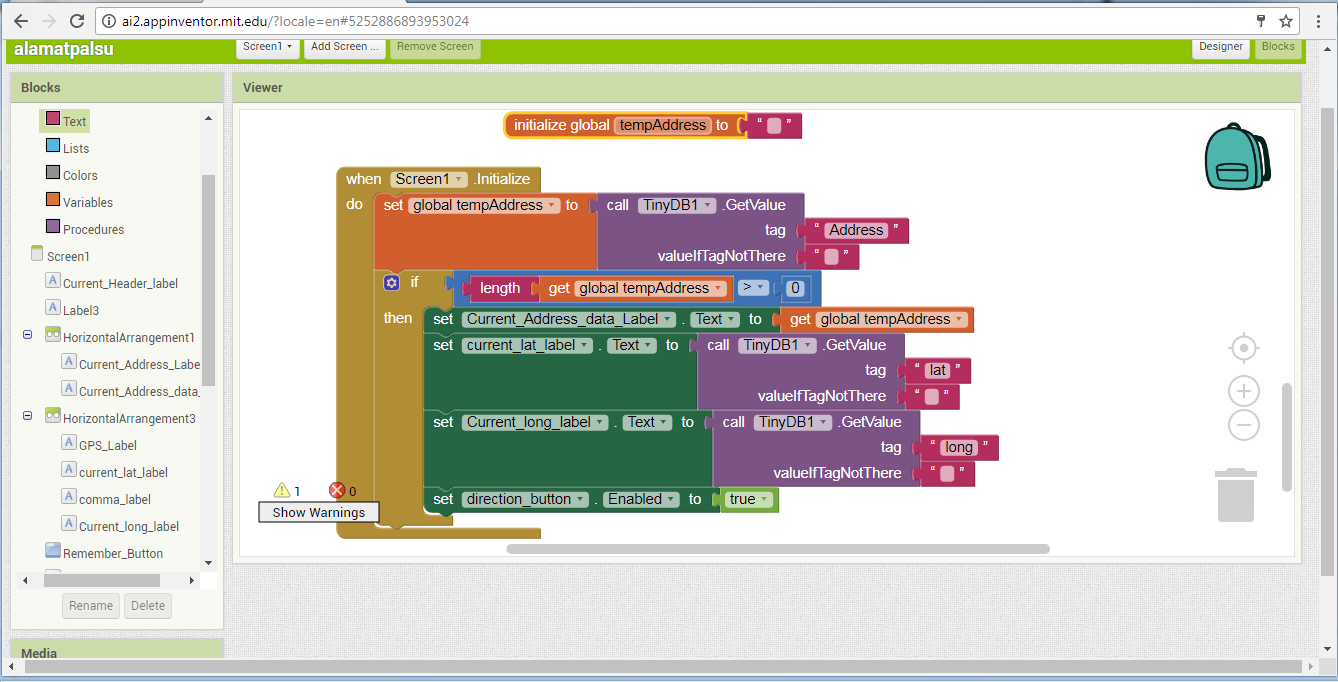
Task: Switch to the Blocks view
Action: [x=1278, y=46]
